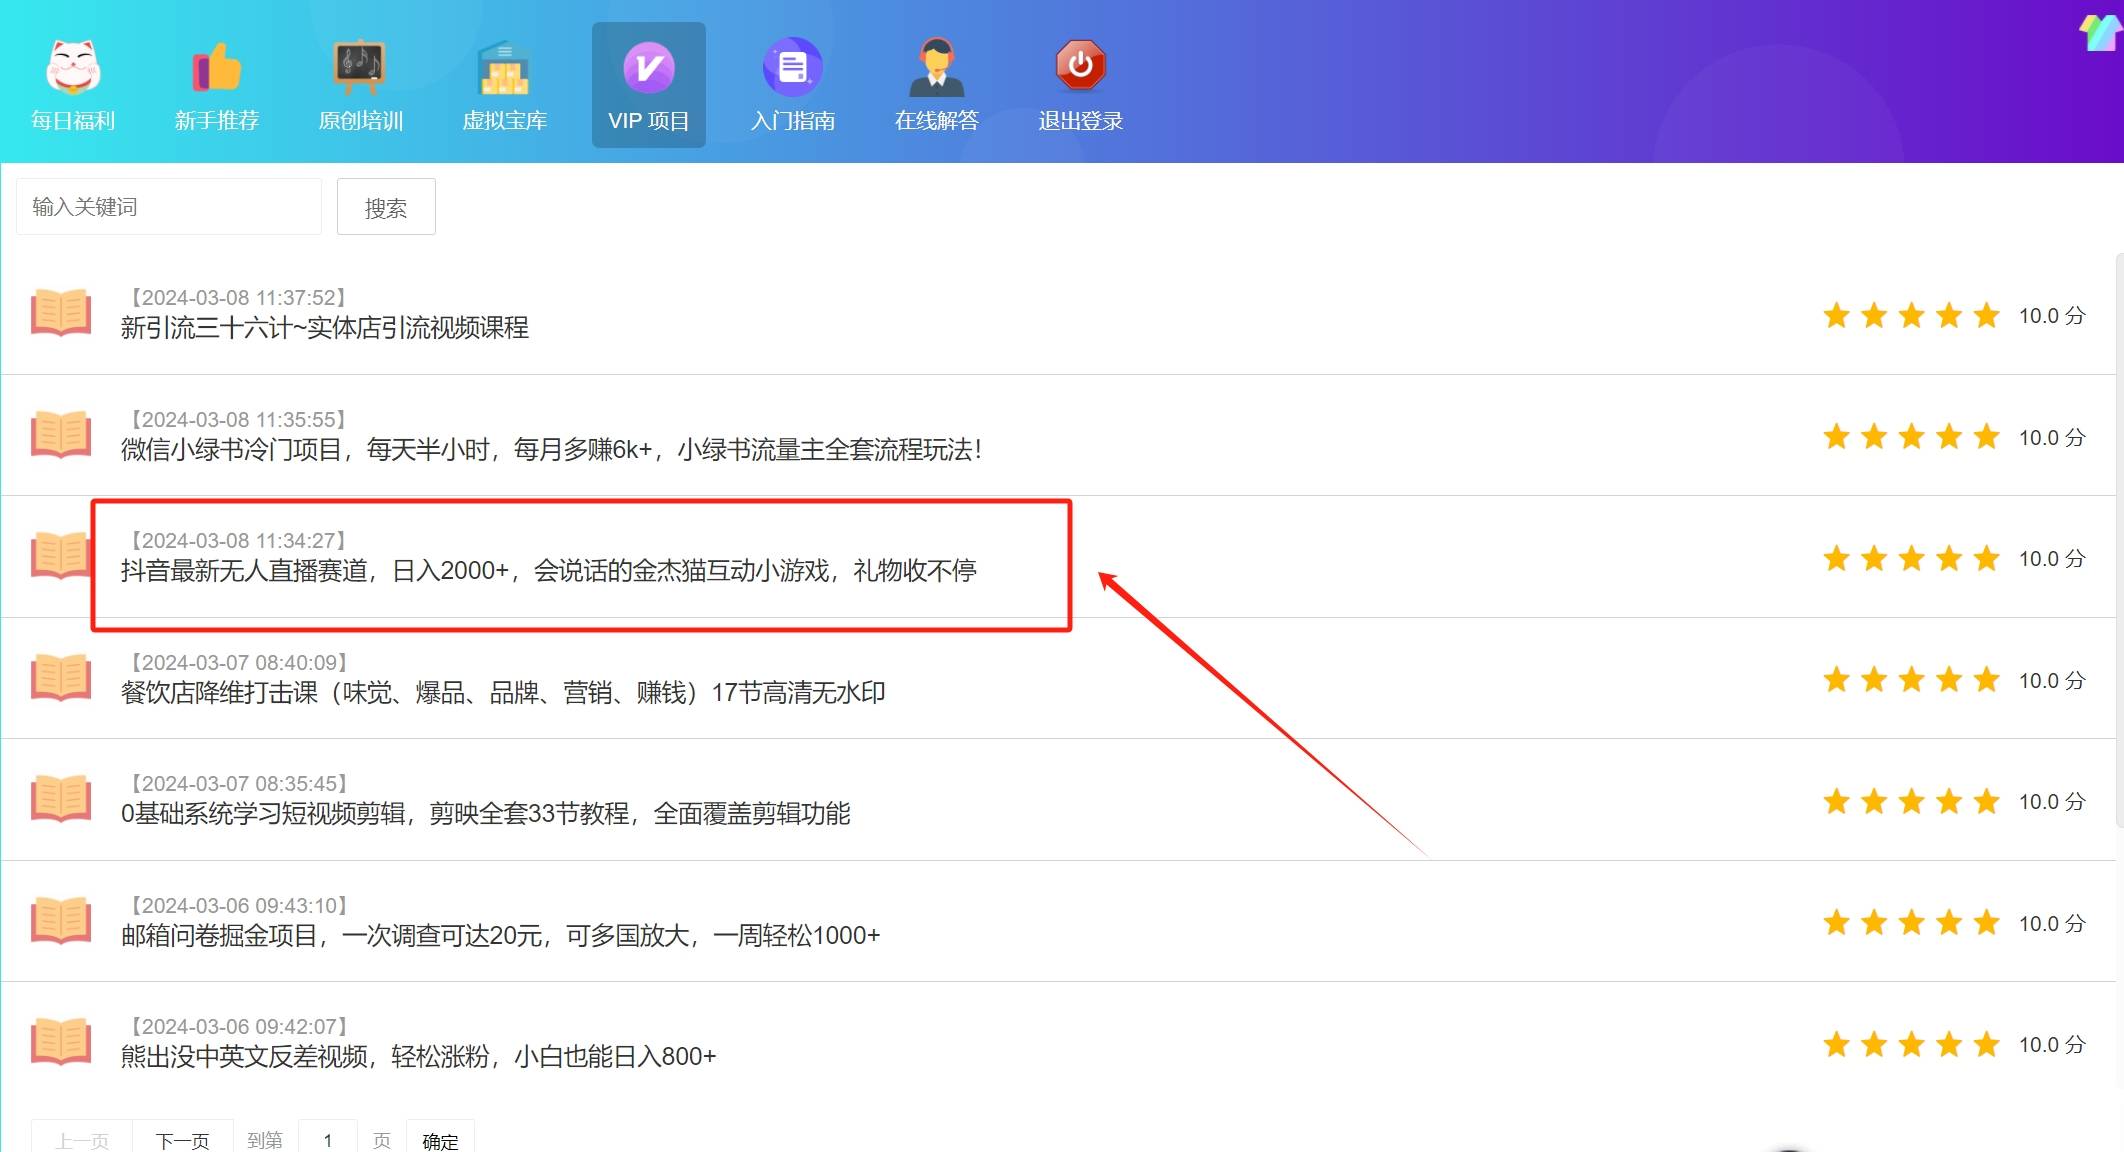Click the 退出登录 power icon
Screen dimensions: 2124x1152
point(1081,67)
